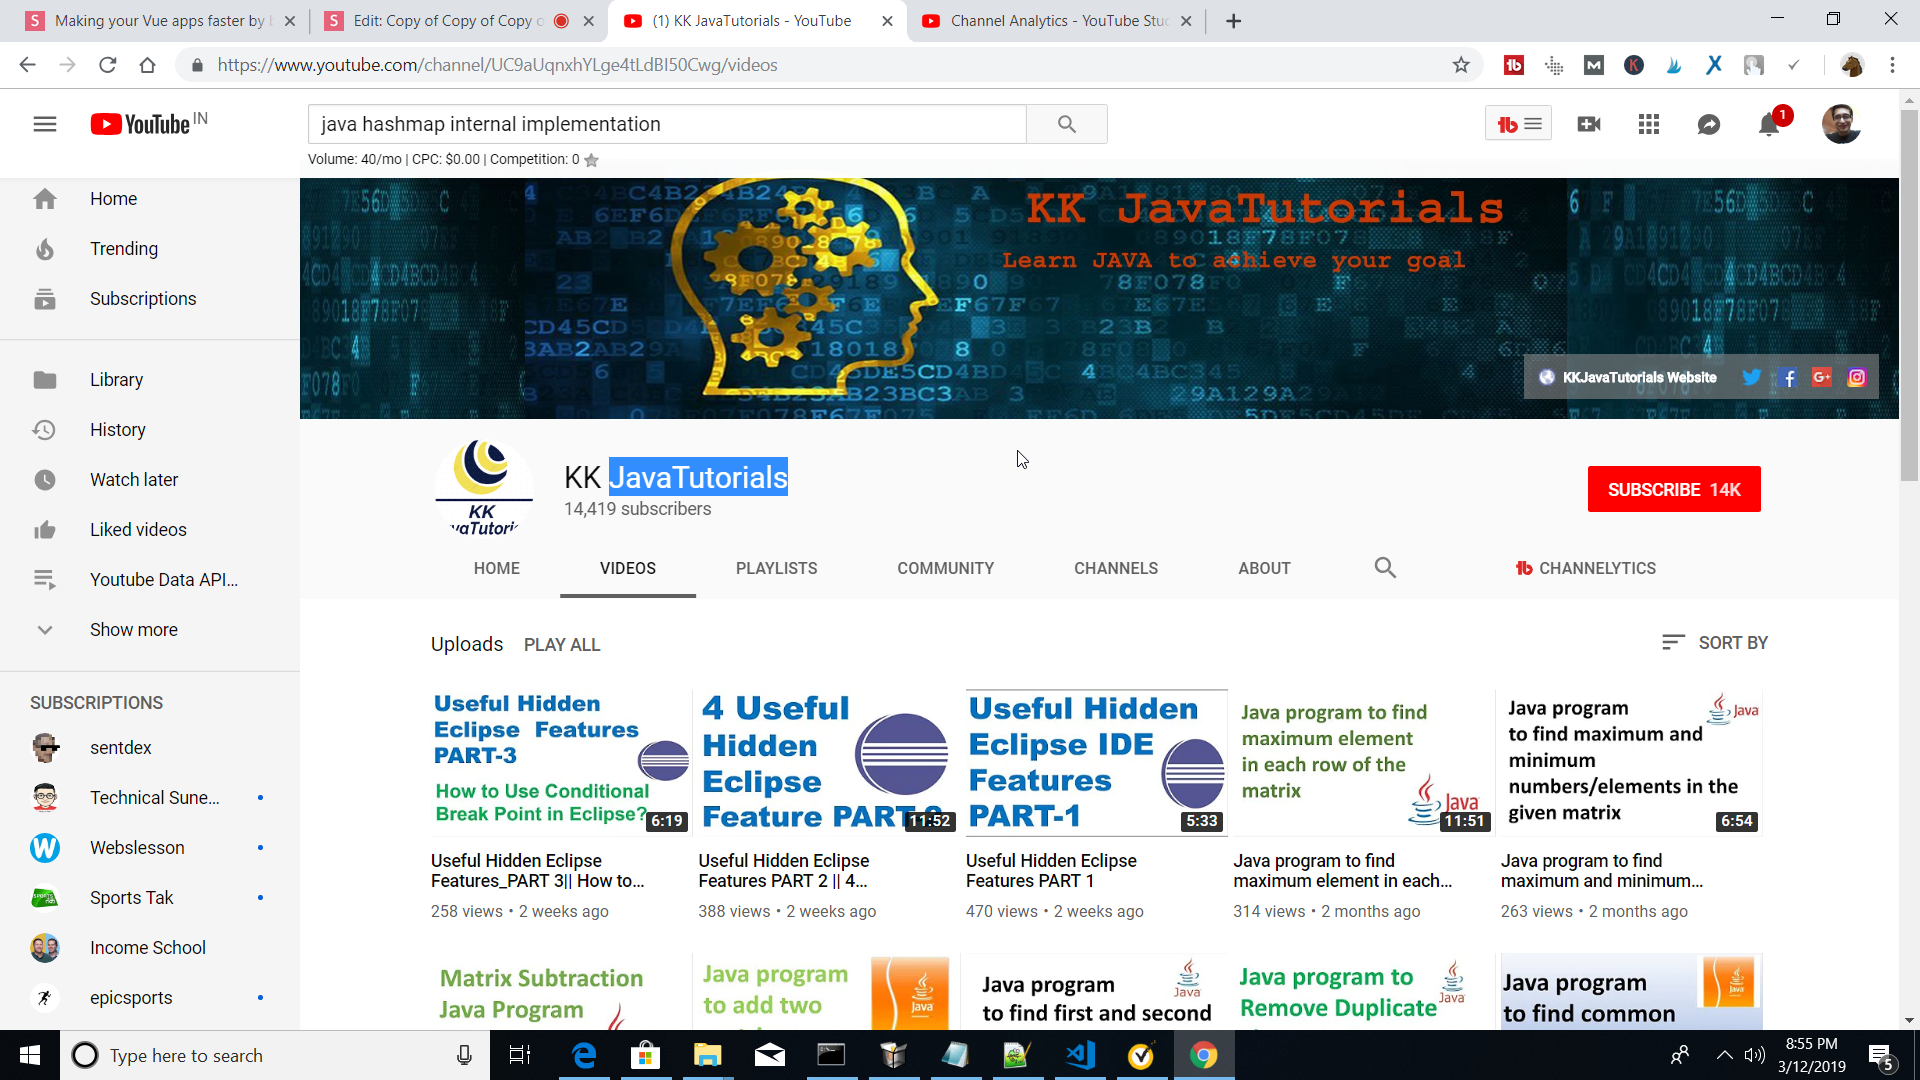
Task: Open the YouTube apps grid icon
Action: pos(1649,124)
